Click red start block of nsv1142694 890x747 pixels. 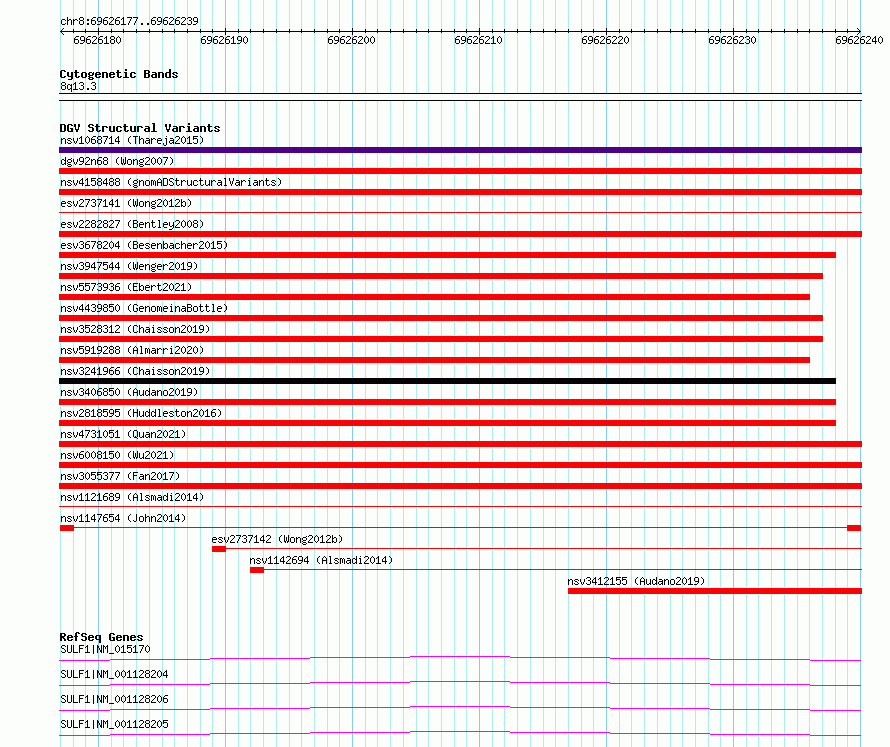[x=257, y=570]
